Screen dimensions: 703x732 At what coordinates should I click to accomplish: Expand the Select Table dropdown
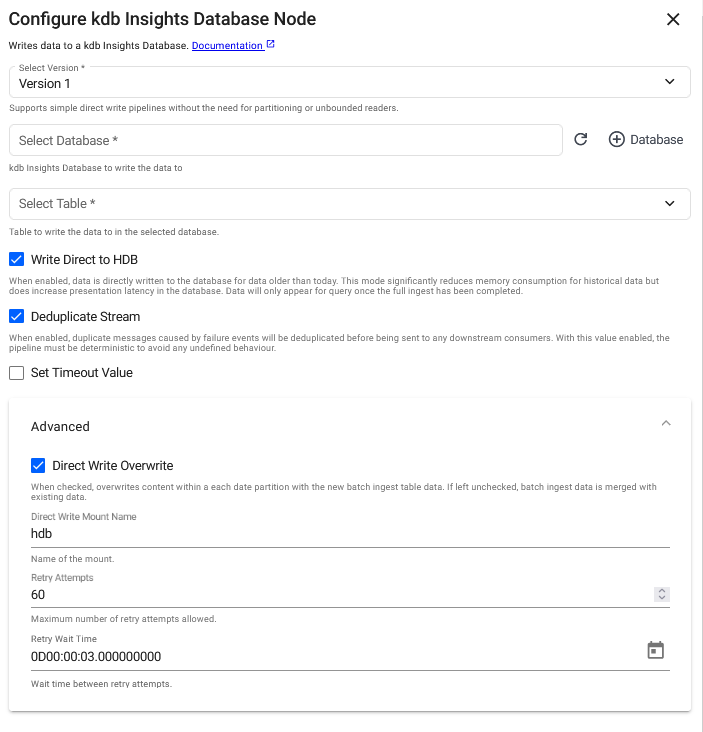(x=349, y=204)
